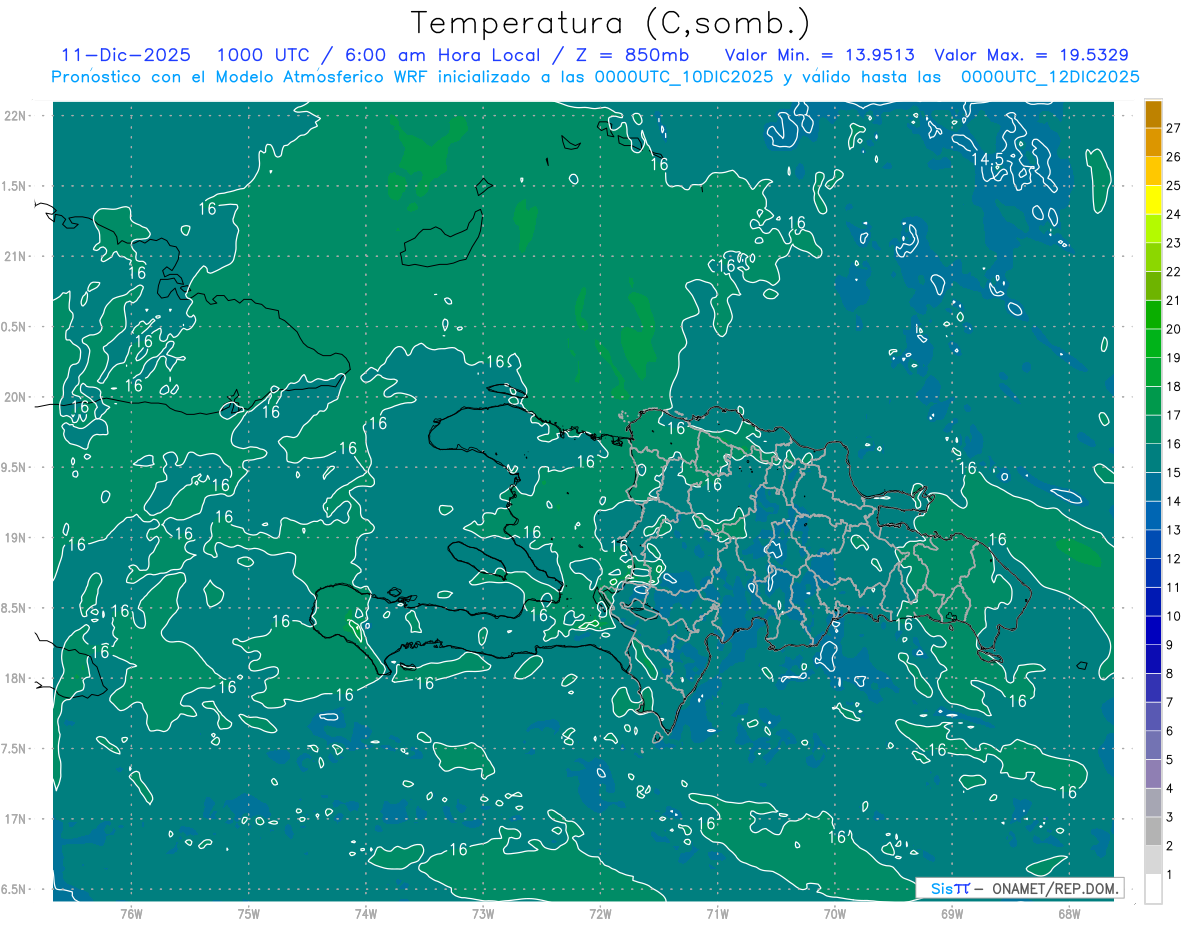Viewport: 1200px width, 927px height.
Task: Click the white colorbar segment below 1
Action: 1153,889
